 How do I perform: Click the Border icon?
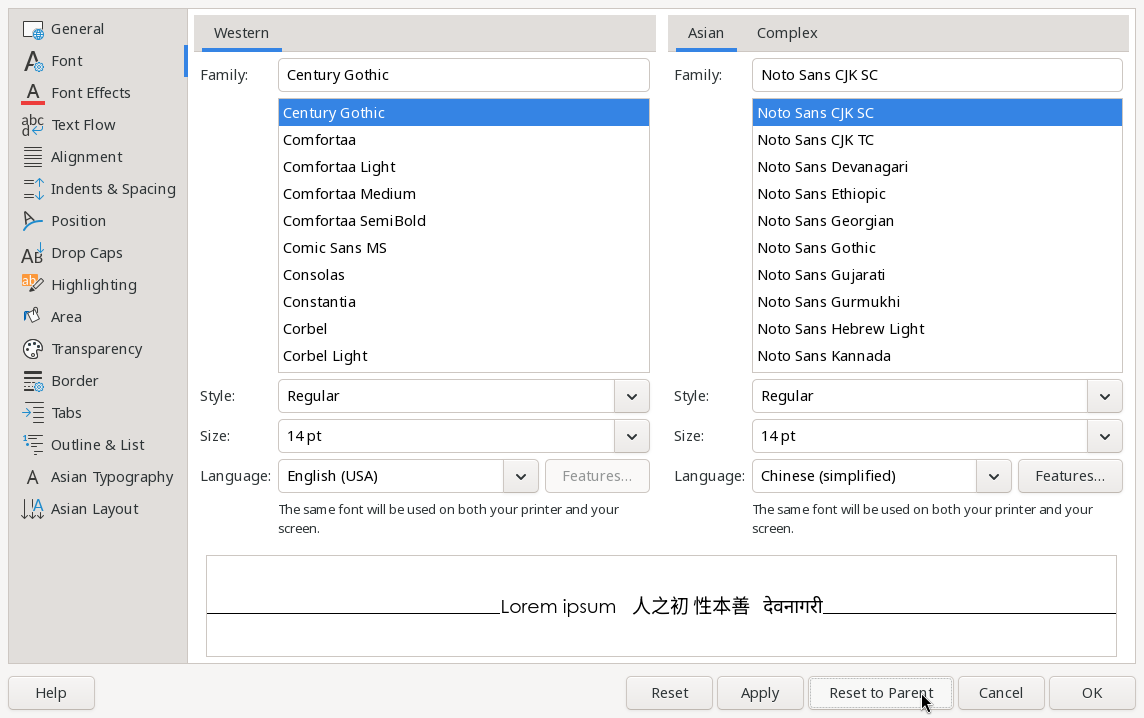[33, 381]
